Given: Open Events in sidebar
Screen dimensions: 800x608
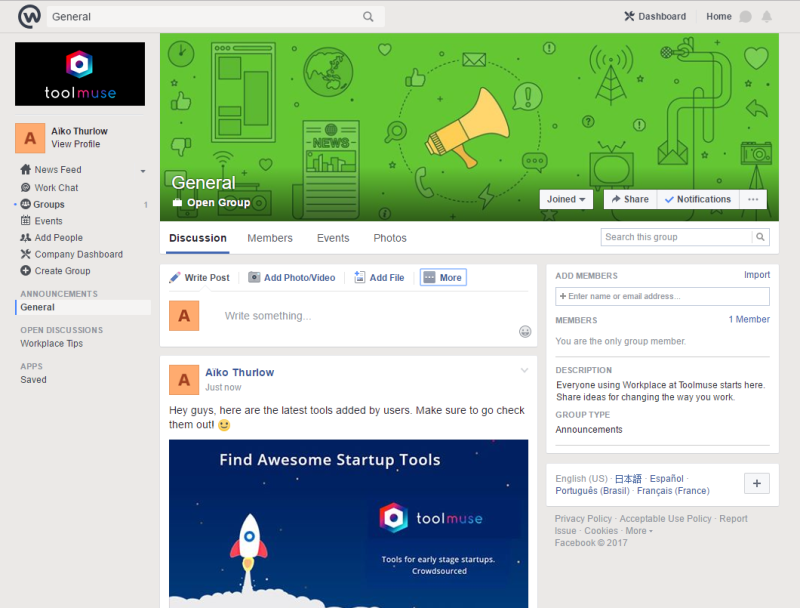Looking at the screenshot, I should (42, 221).
